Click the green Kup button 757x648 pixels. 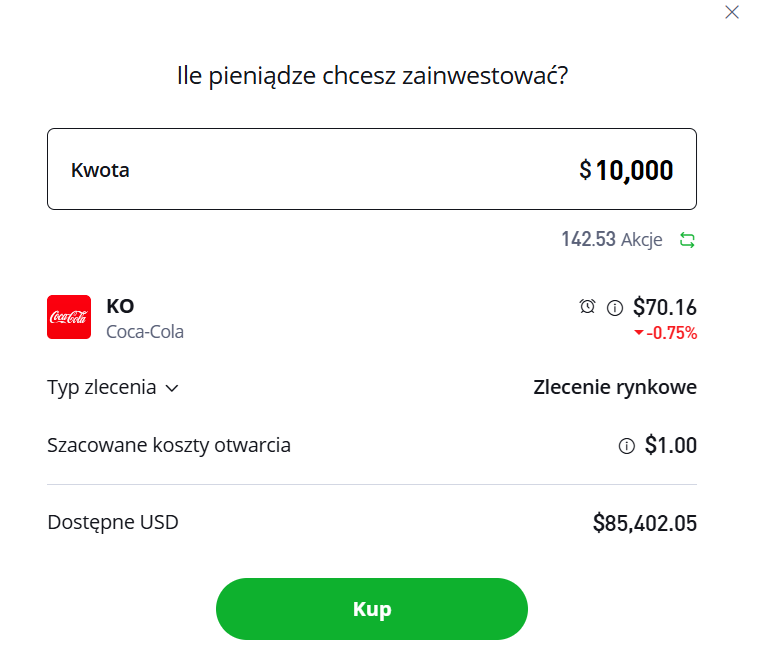point(372,608)
